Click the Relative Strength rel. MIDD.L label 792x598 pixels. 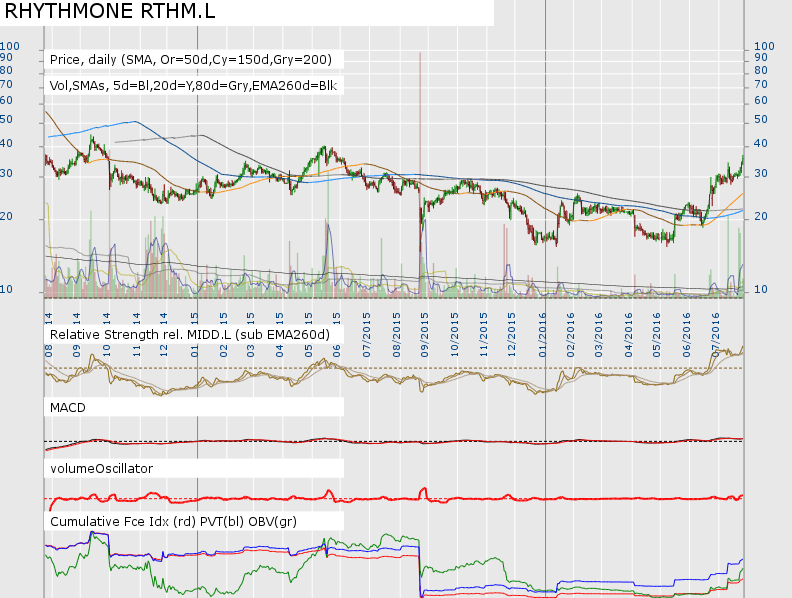[190, 333]
